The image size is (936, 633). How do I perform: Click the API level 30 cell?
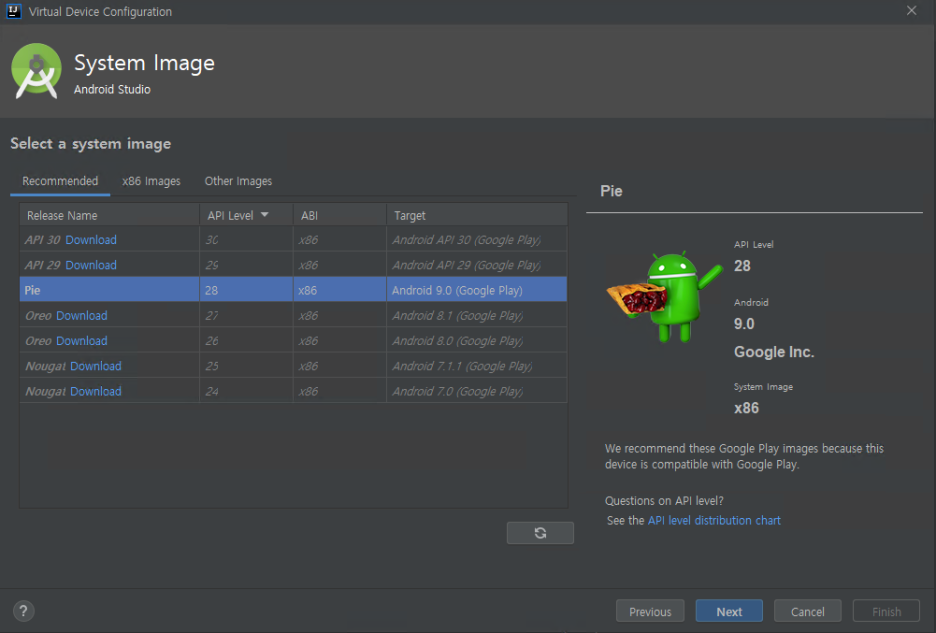click(x=246, y=239)
